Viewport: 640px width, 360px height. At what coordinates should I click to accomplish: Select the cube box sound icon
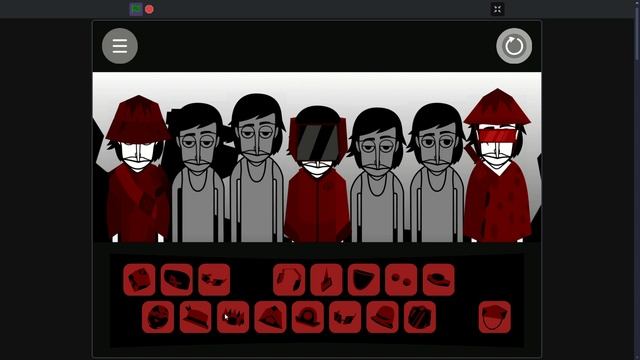coord(139,280)
